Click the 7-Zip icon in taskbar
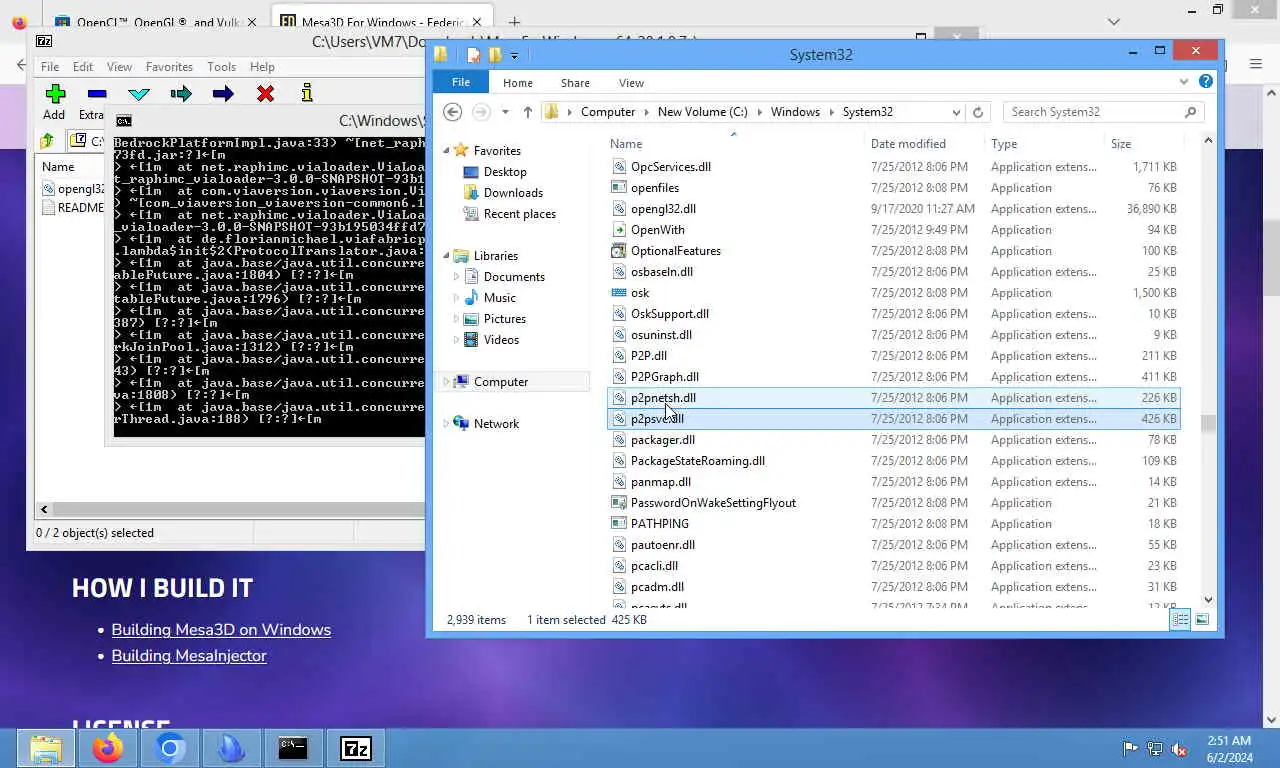The width and height of the screenshot is (1280, 768). [355, 748]
